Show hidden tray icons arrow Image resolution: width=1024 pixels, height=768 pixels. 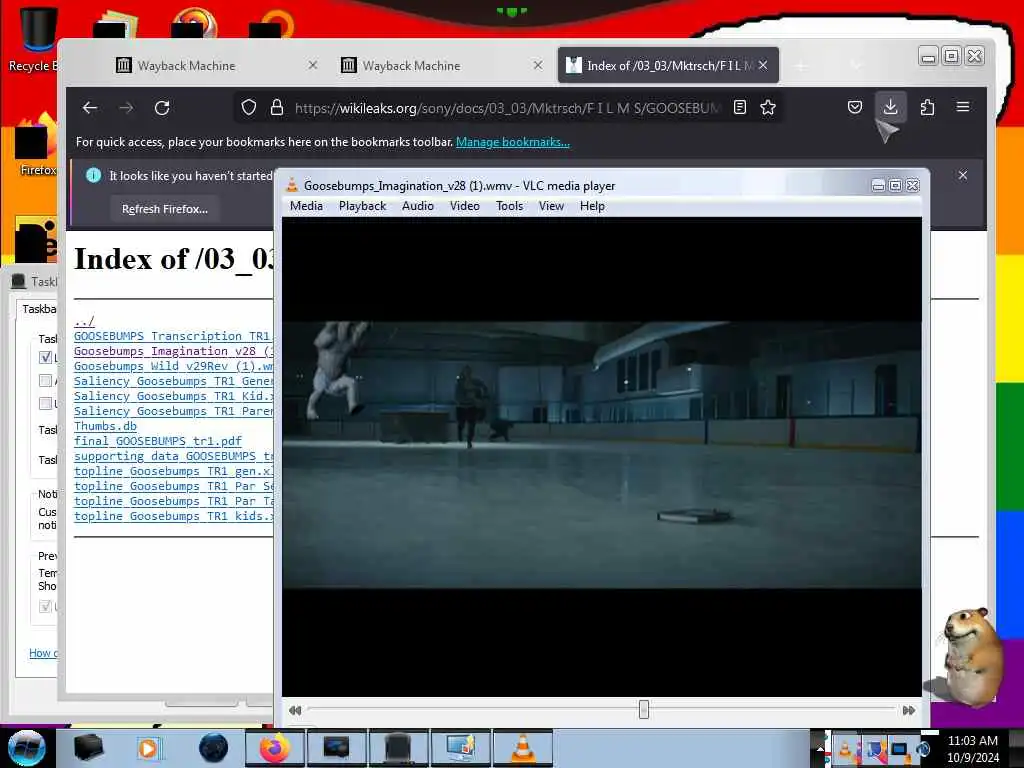pos(819,748)
